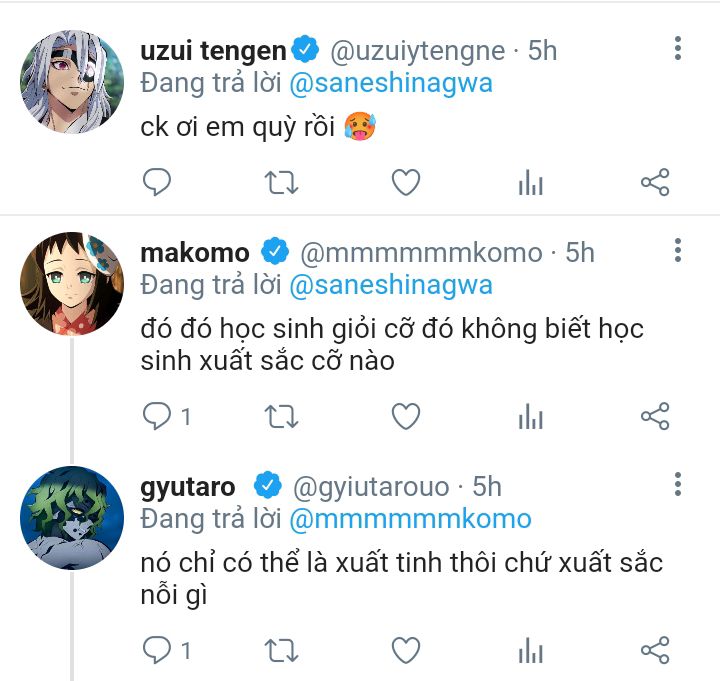Open uzui tengen's profile picture

72,80
